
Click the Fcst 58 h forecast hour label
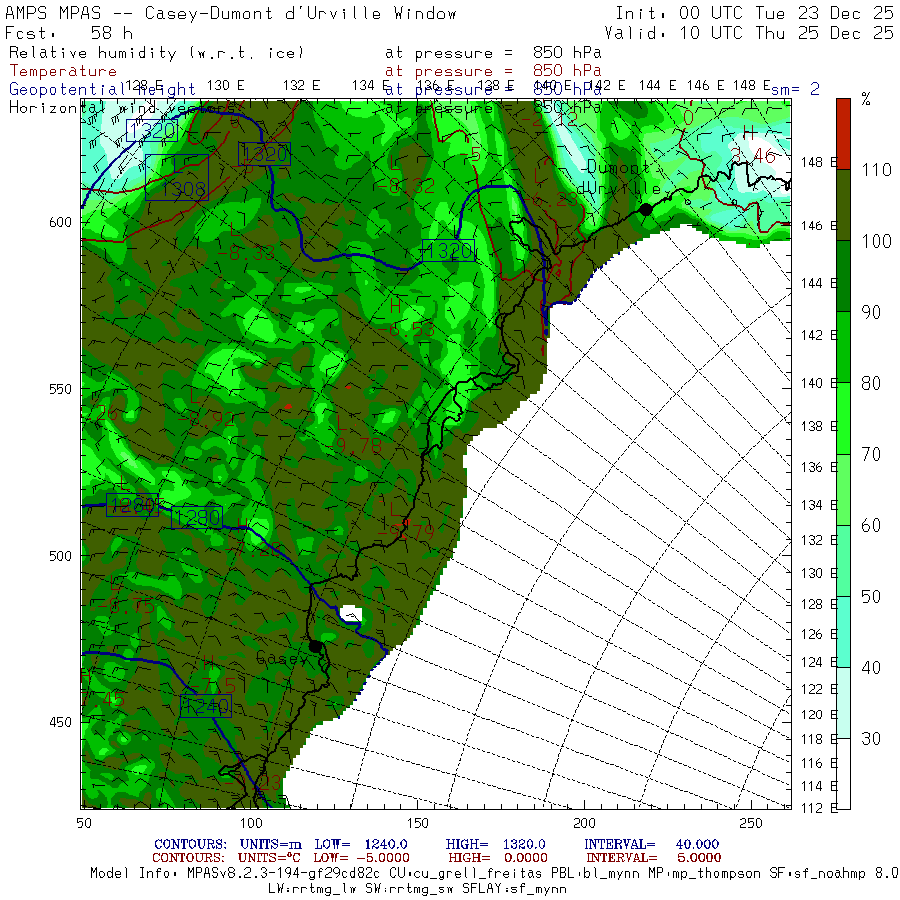[69, 33]
